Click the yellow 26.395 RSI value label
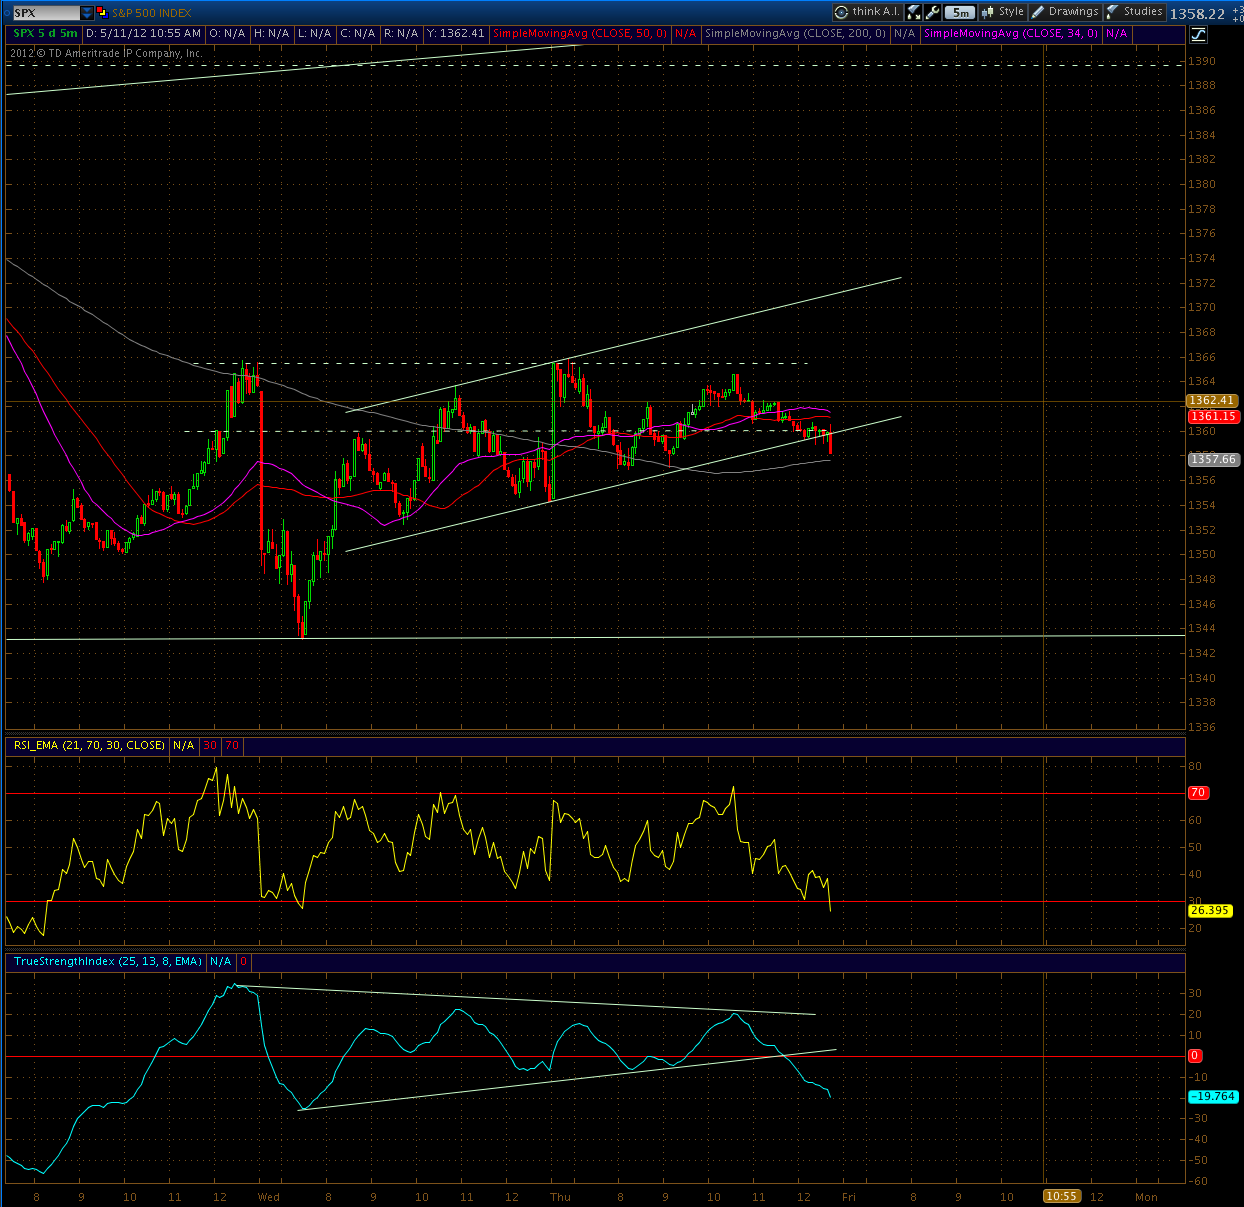The image size is (1244, 1207). click(1209, 910)
